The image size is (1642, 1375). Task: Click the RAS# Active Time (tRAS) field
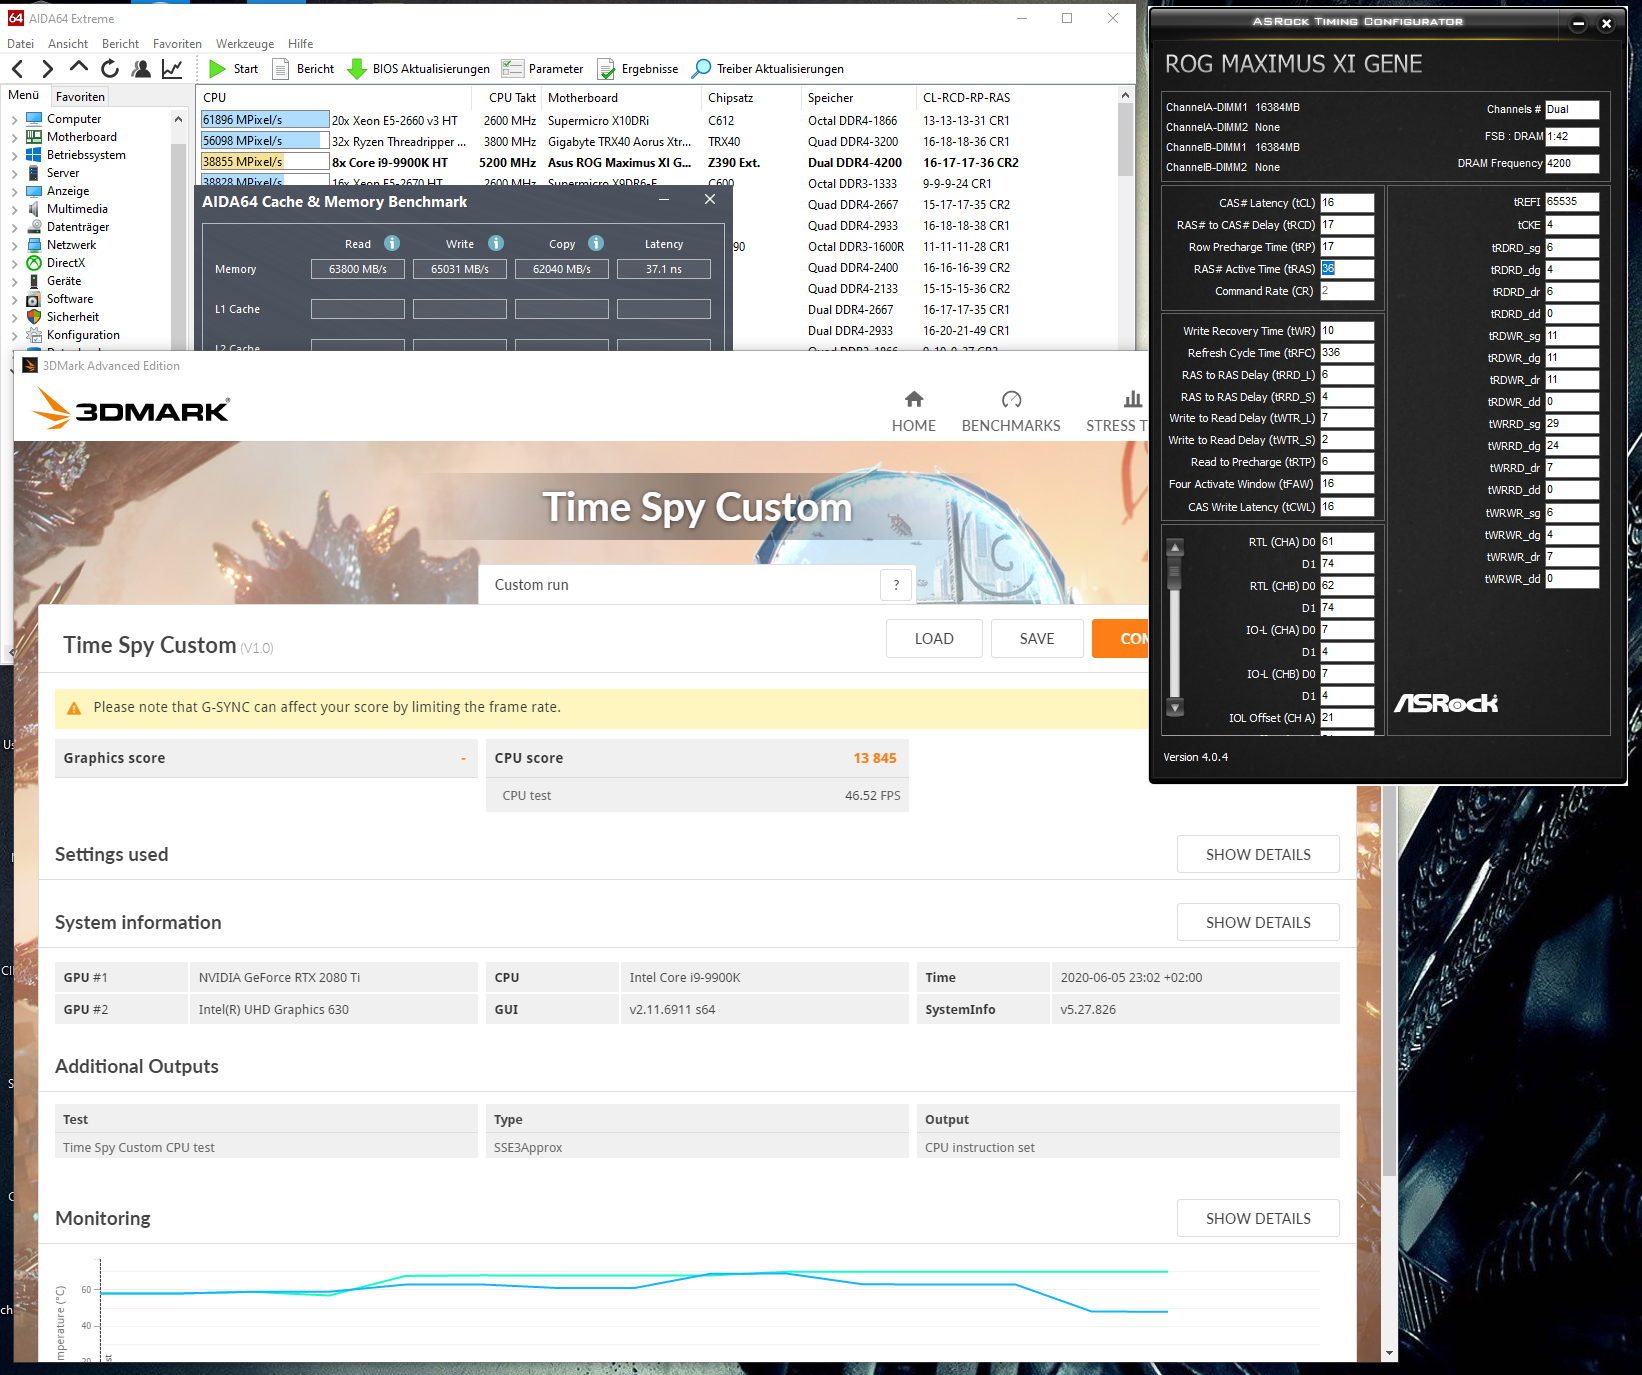pos(1347,269)
